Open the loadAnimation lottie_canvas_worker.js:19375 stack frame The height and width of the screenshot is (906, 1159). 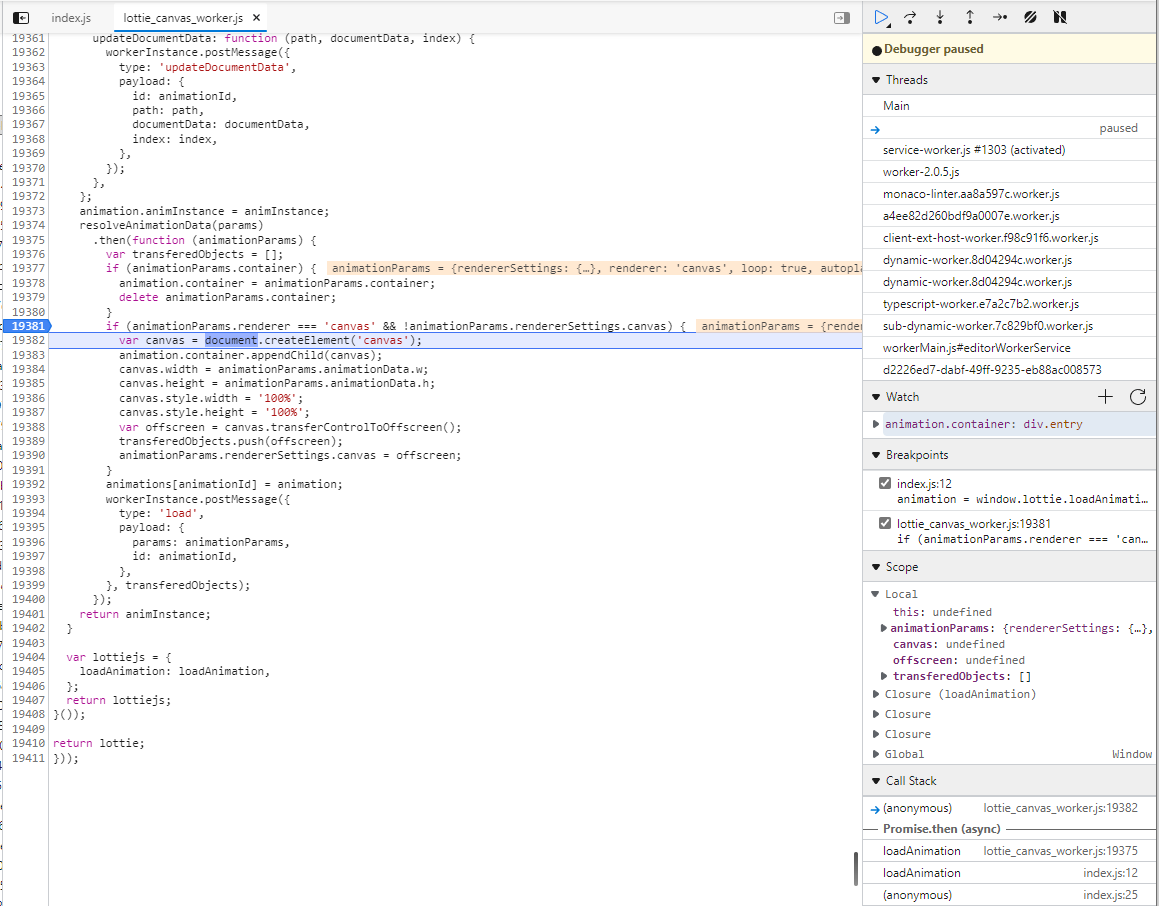pos(1010,851)
